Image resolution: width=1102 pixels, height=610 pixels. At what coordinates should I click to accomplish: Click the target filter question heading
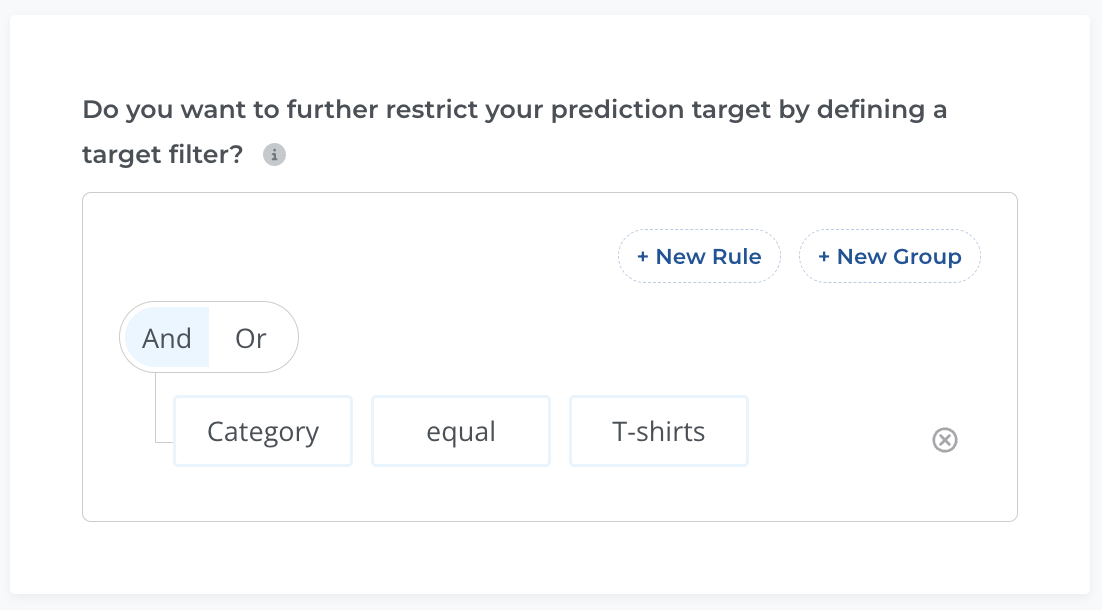coord(514,131)
